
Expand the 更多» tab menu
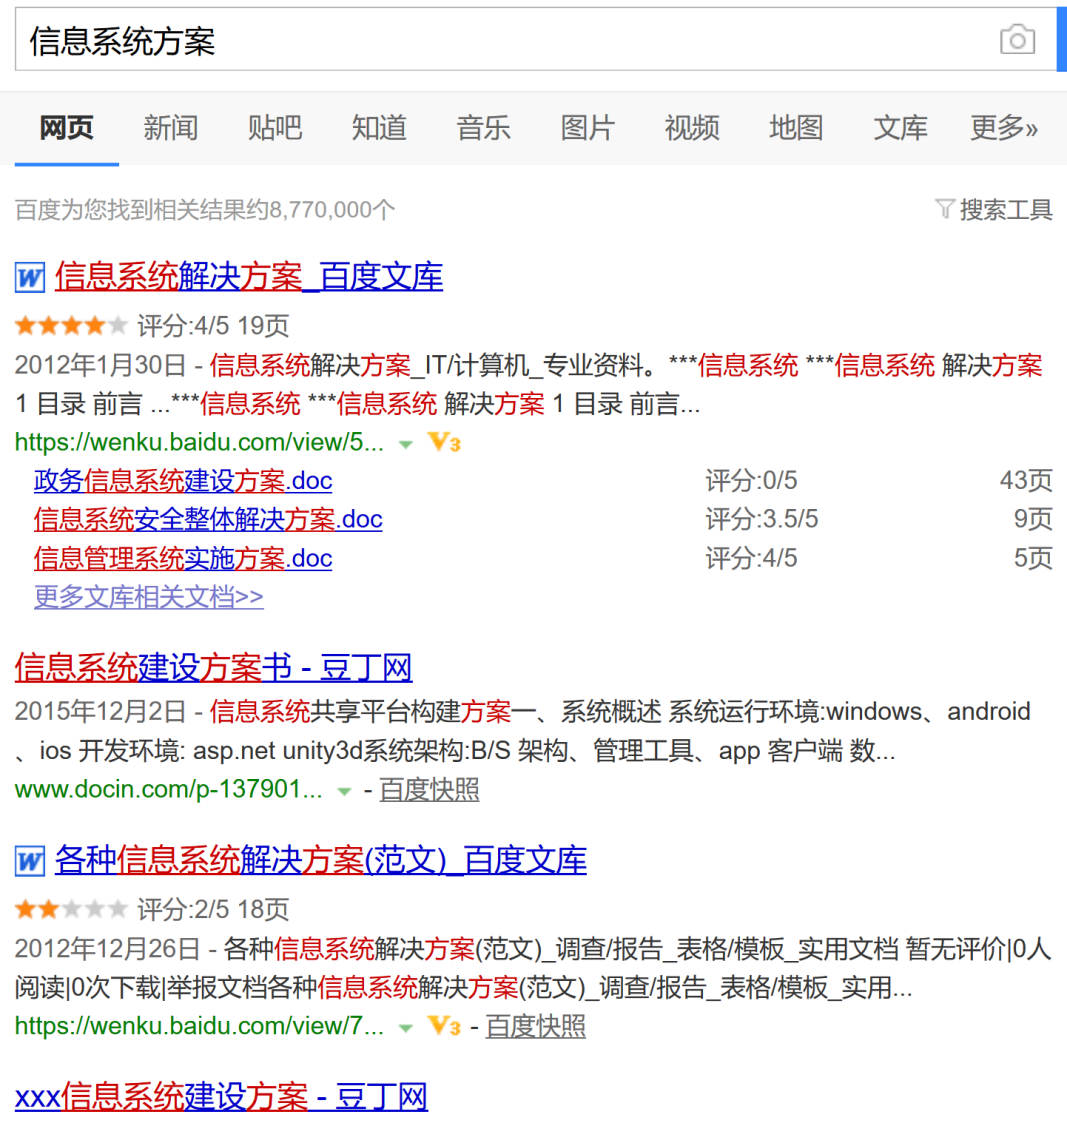pyautogui.click(x=1004, y=128)
